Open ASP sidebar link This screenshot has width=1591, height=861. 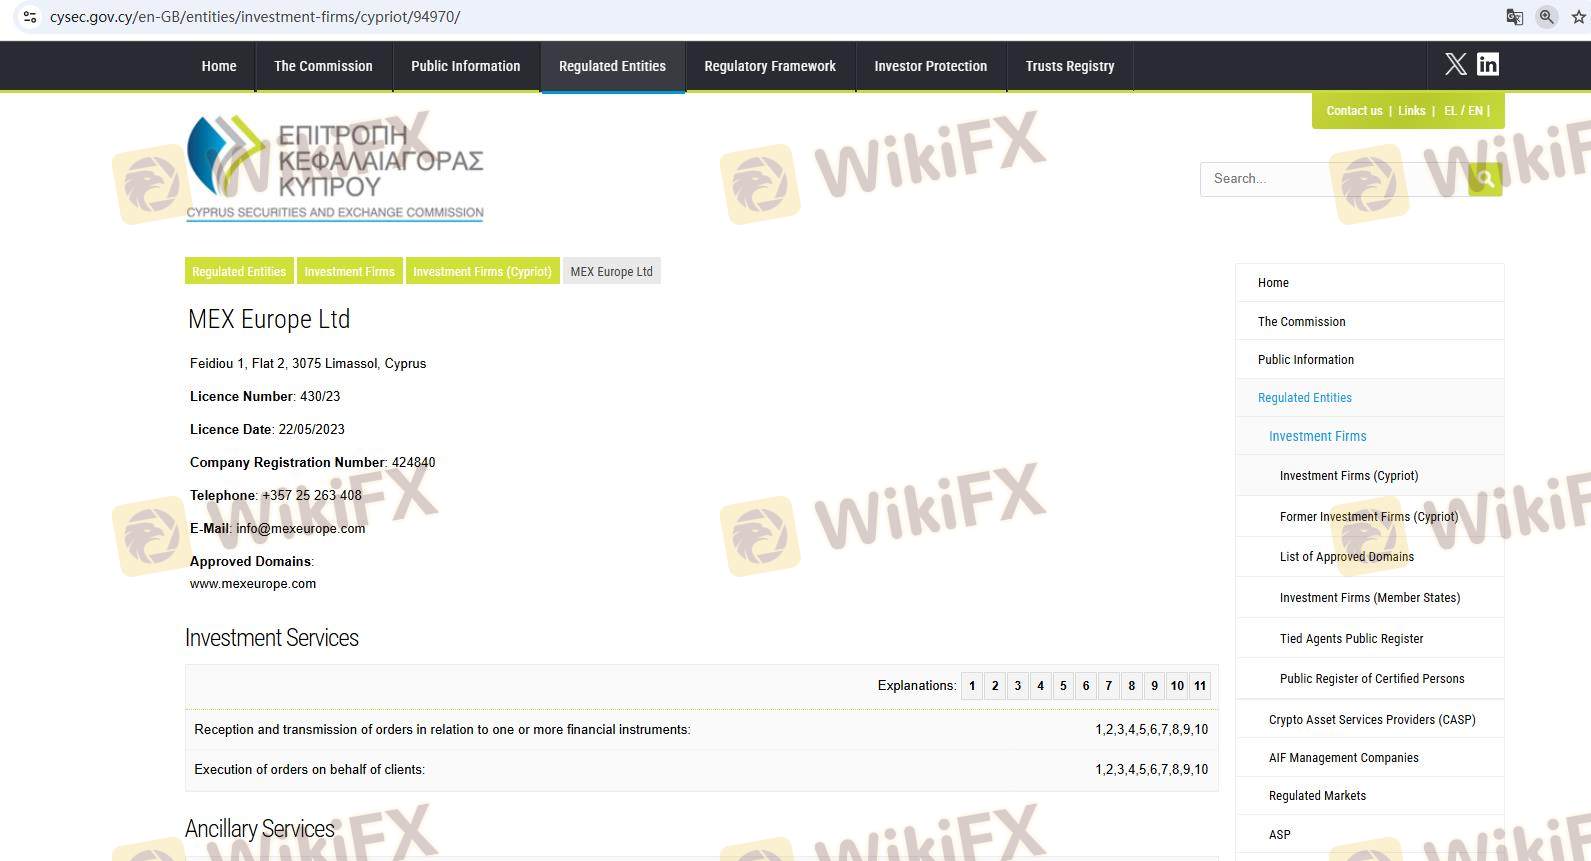[1370, 835]
